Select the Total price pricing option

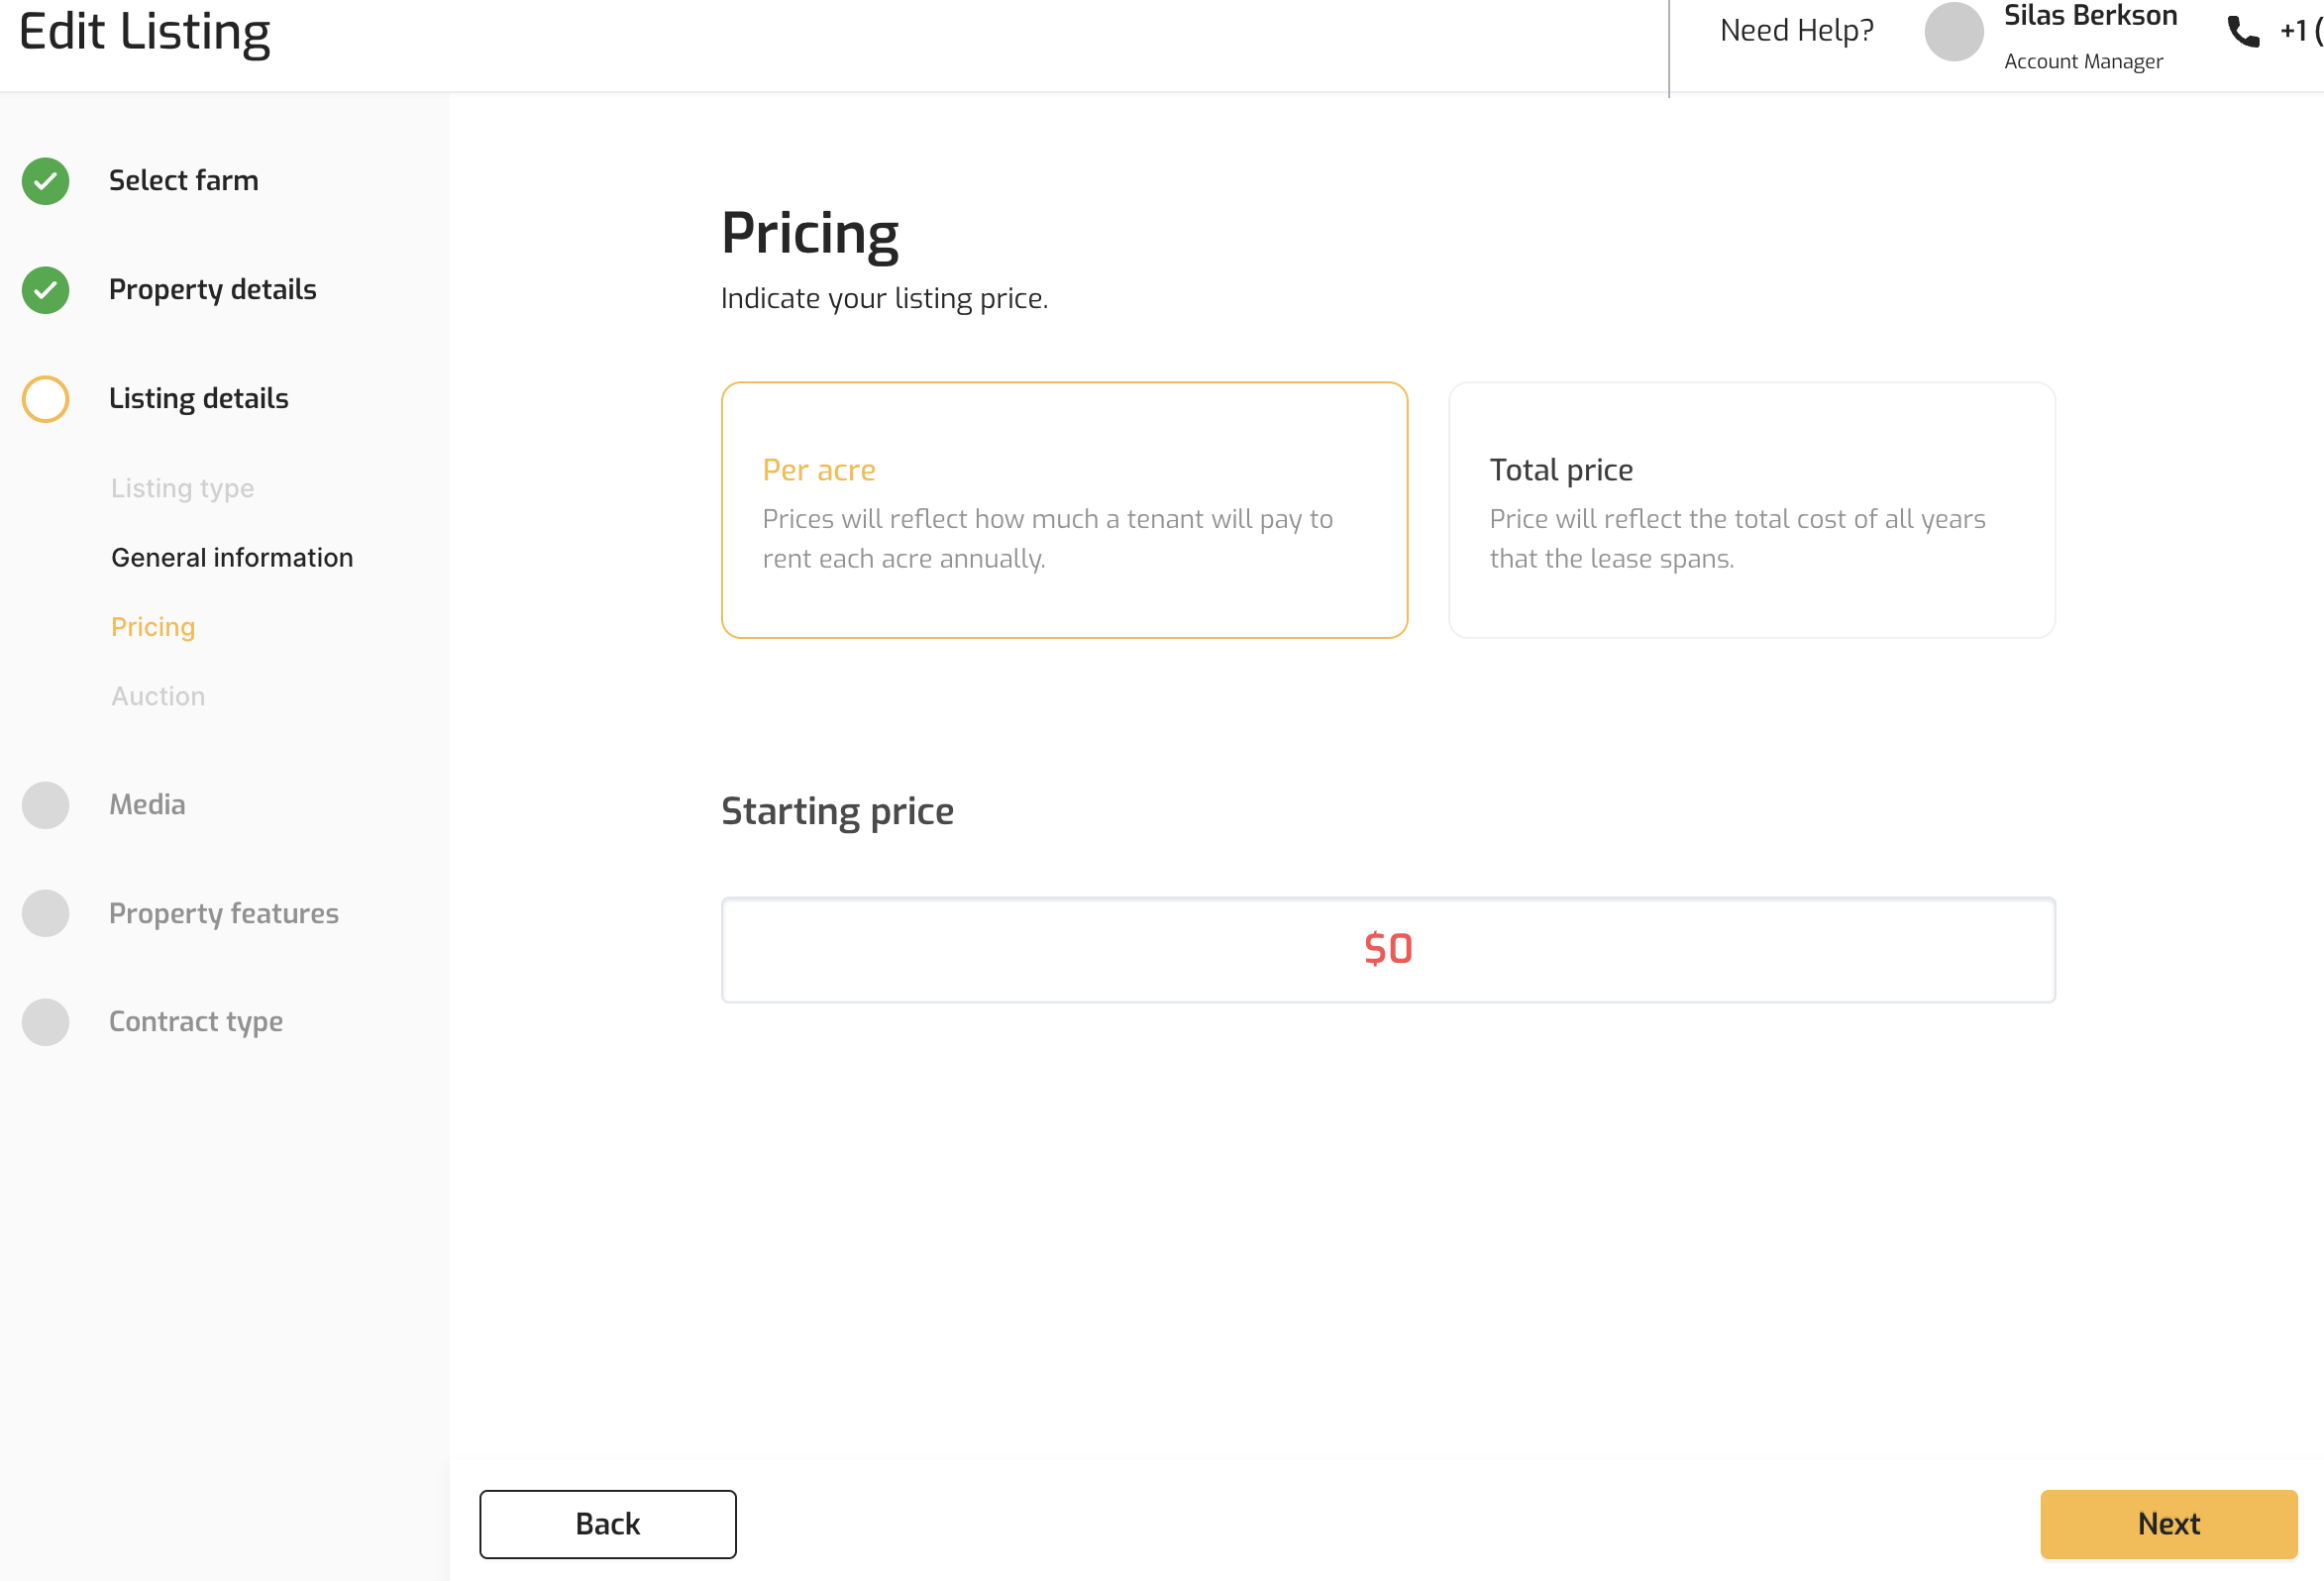click(1751, 510)
